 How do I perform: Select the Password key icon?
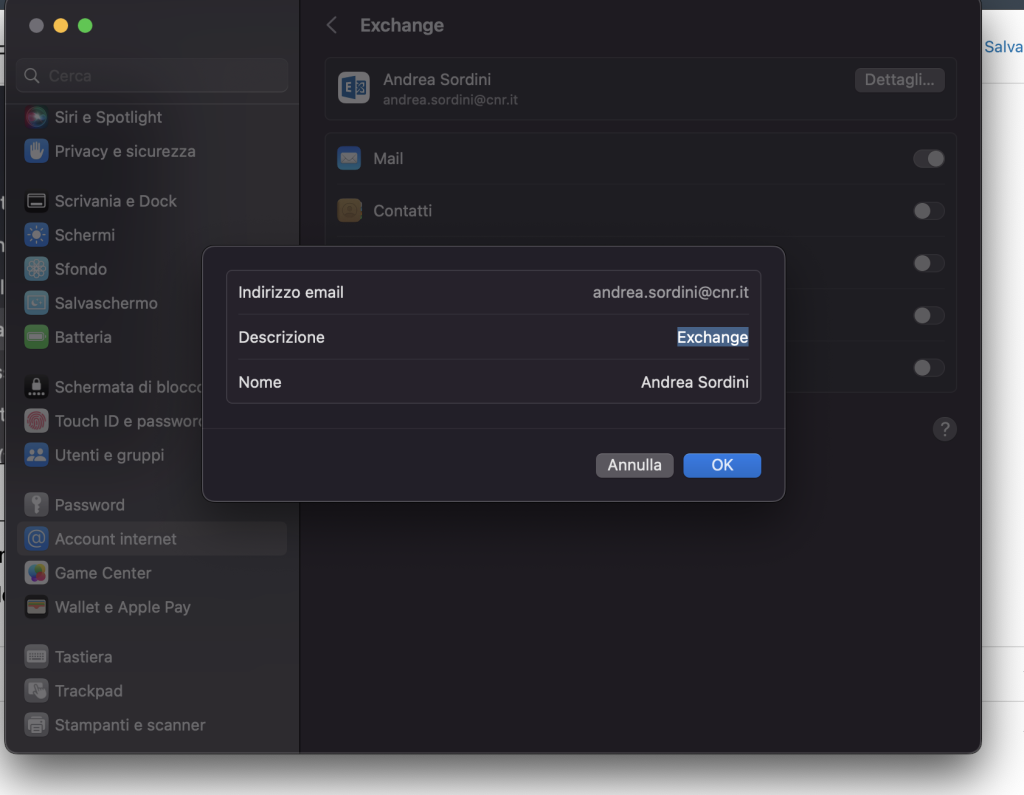tap(37, 504)
